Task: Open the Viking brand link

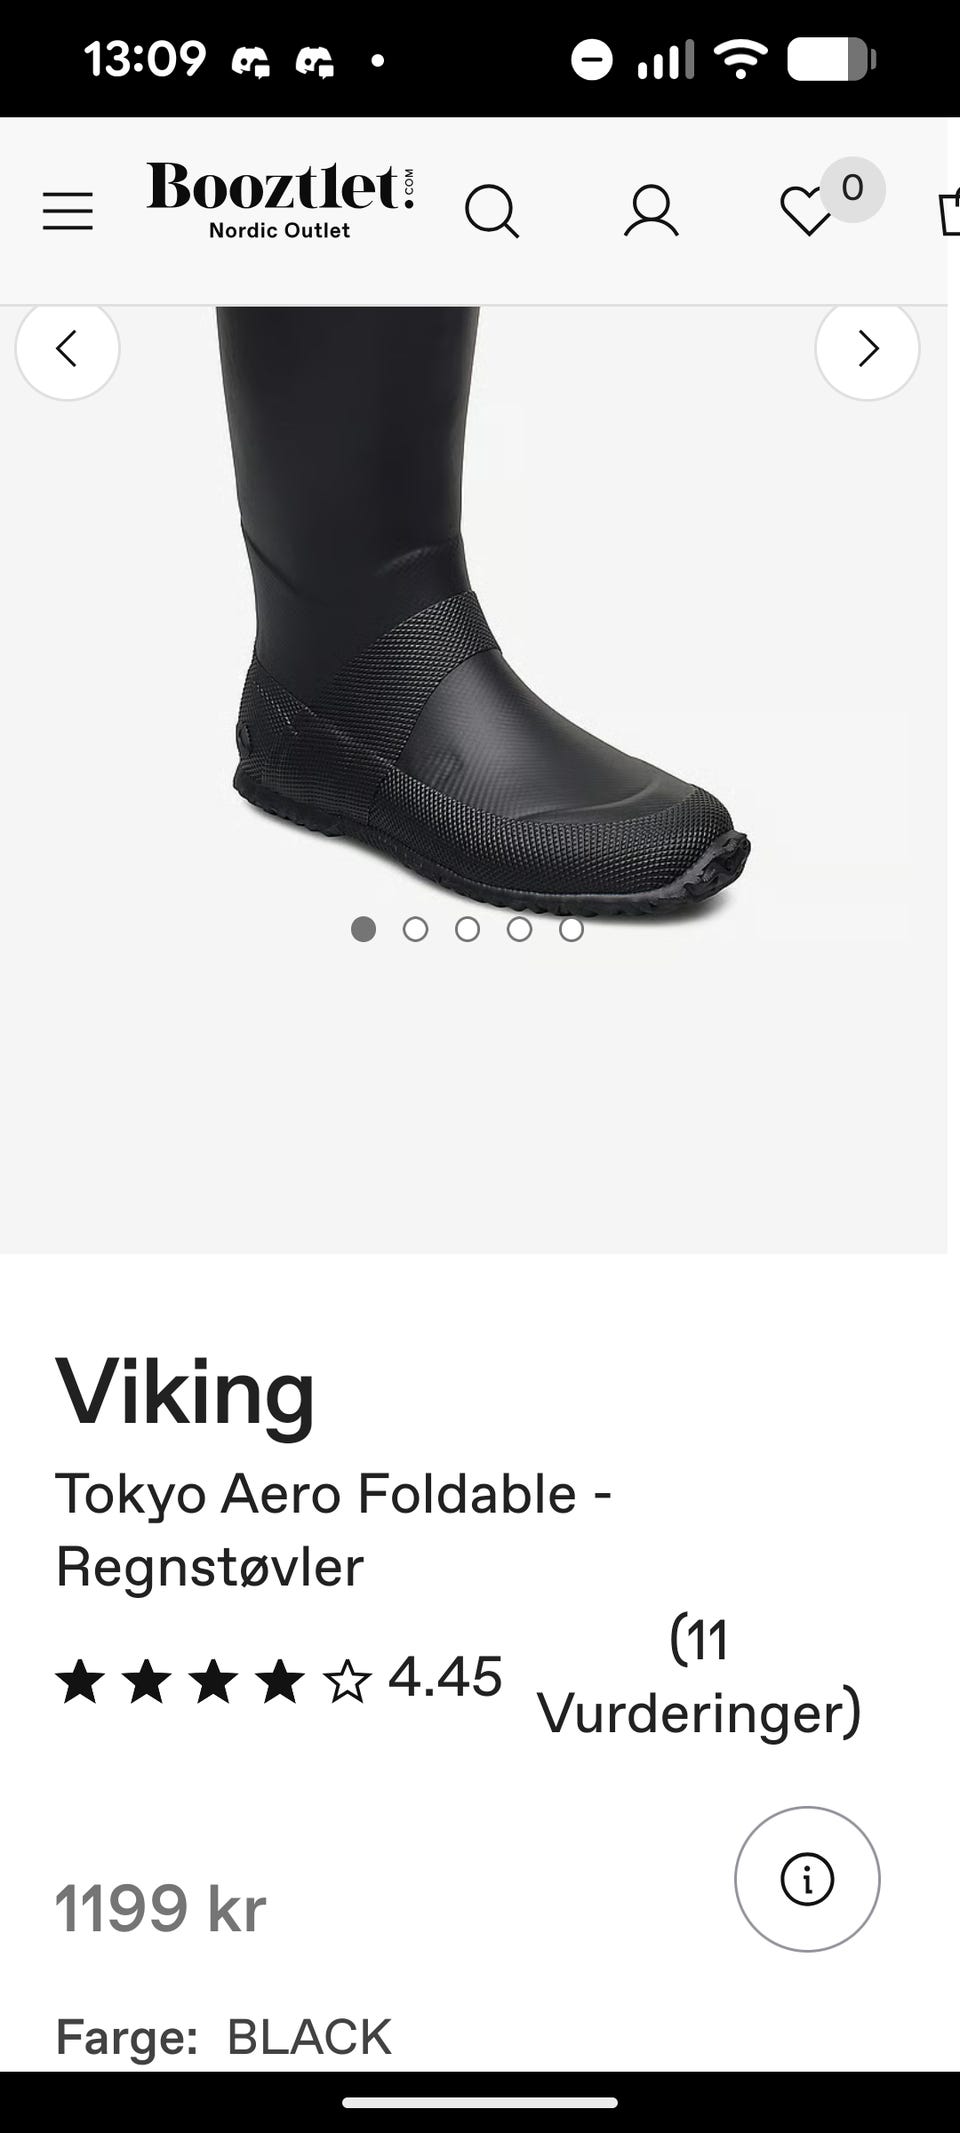Action: point(186,1391)
